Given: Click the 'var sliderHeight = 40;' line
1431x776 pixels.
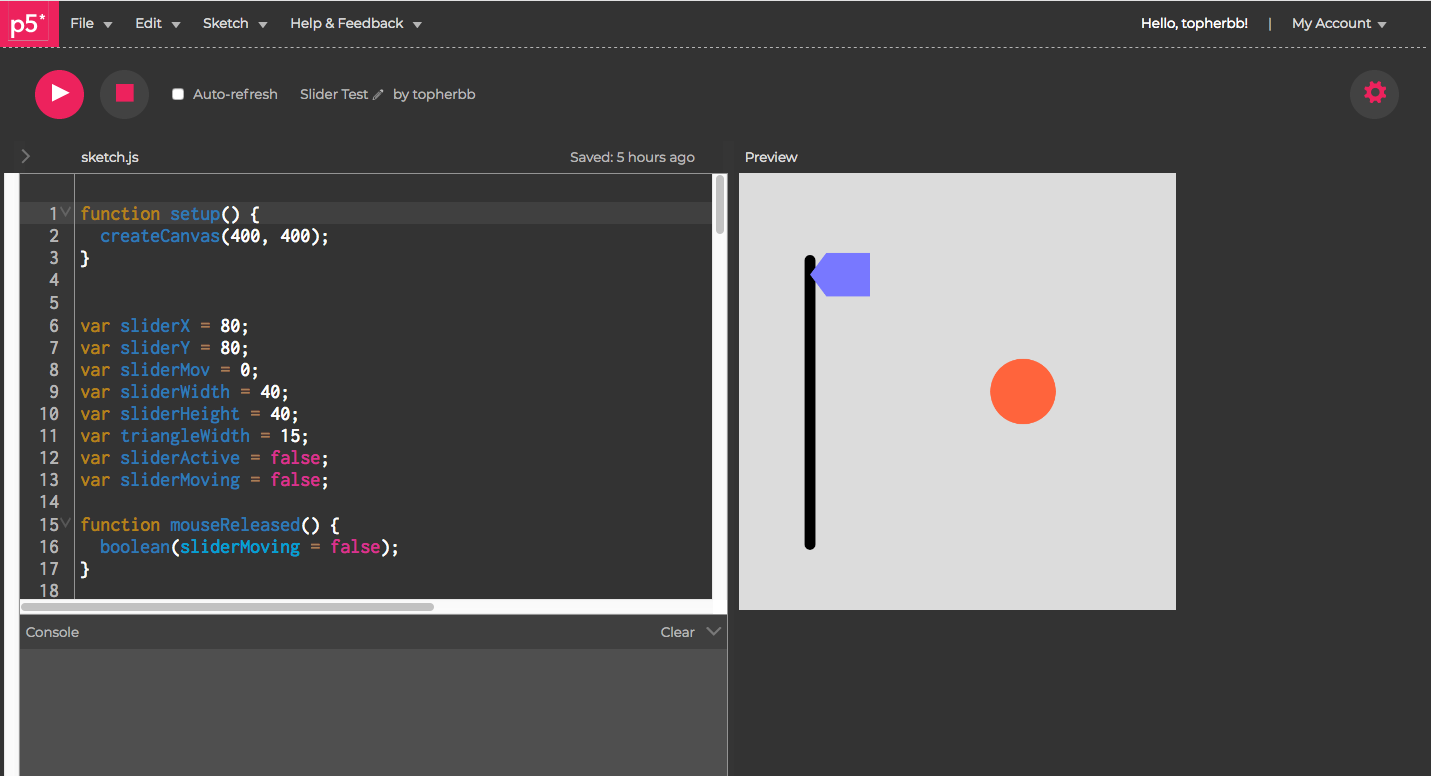Looking at the screenshot, I should pos(189,414).
